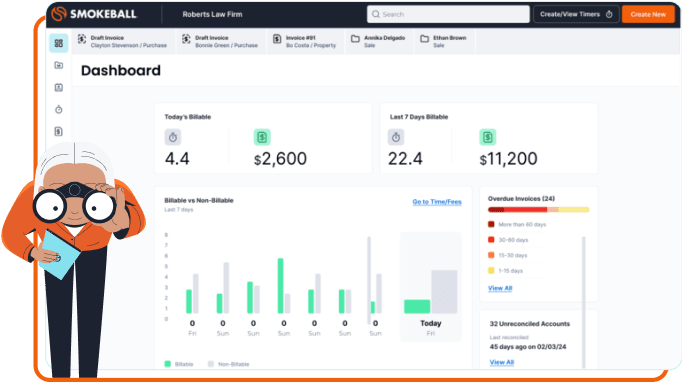Click the 22.4 hours value
Image resolution: width=682 pixels, height=382 pixels.
[x=405, y=159]
